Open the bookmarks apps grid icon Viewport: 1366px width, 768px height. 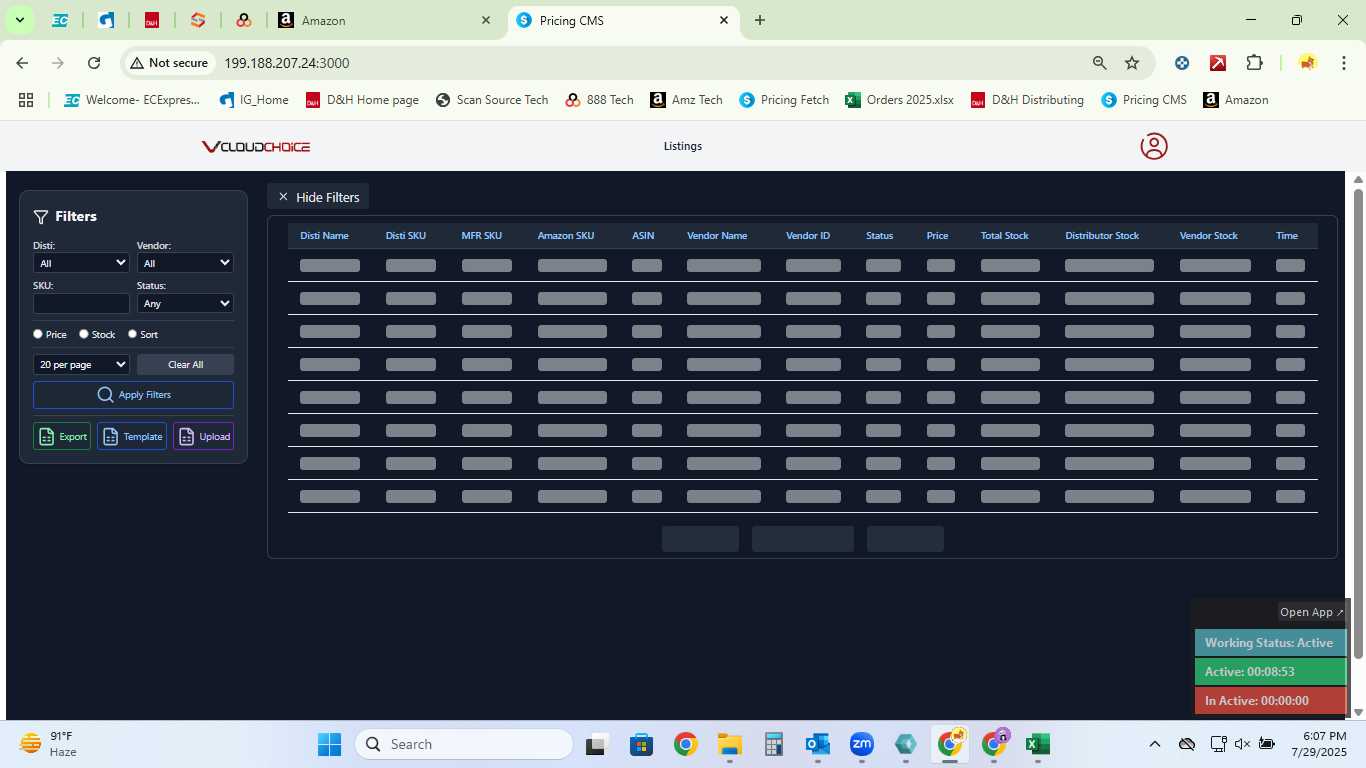point(26,100)
